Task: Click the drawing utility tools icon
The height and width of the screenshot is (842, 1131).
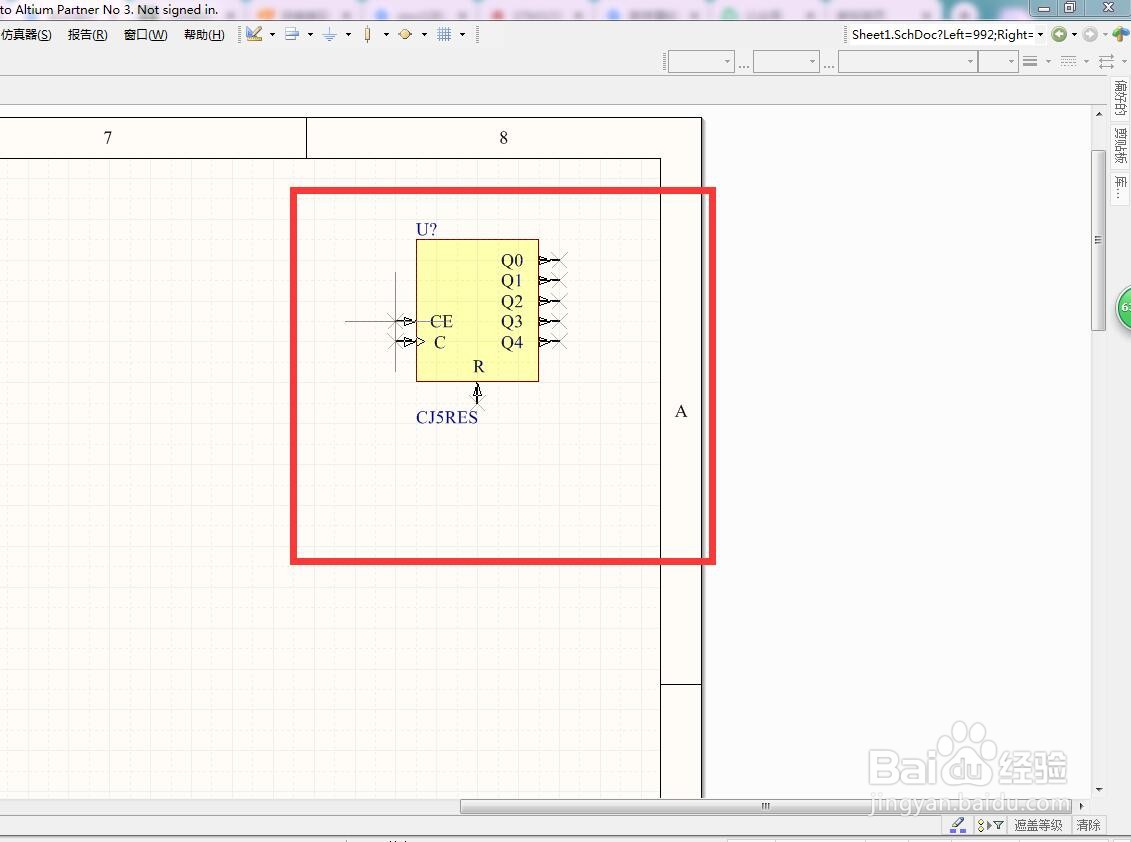Action: pos(254,34)
